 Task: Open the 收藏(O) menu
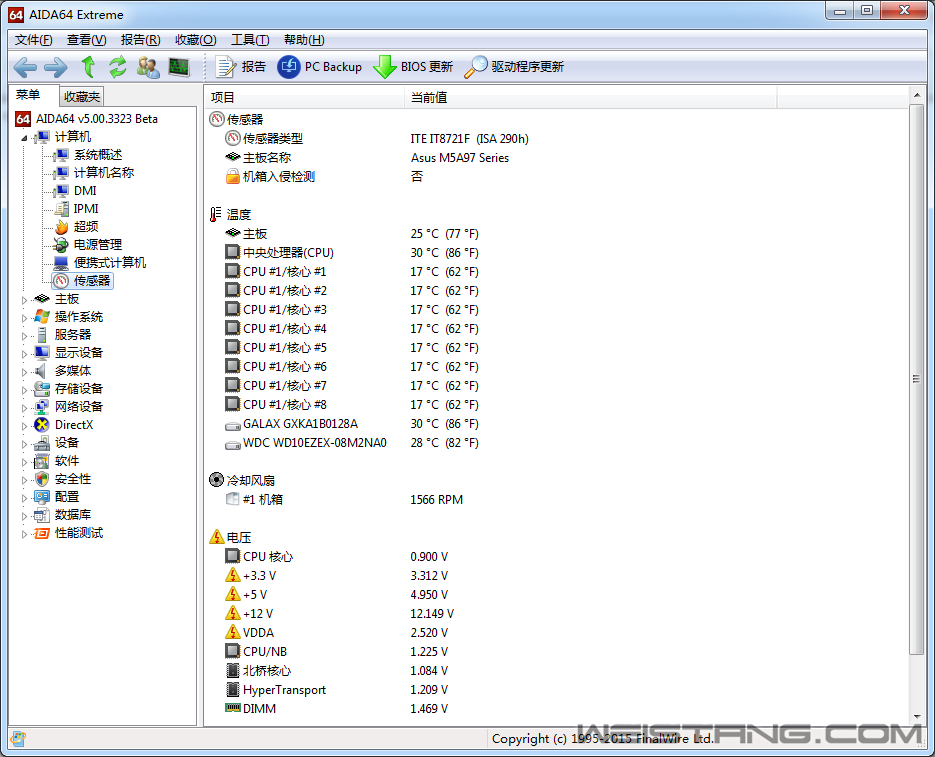pyautogui.click(x=196, y=40)
